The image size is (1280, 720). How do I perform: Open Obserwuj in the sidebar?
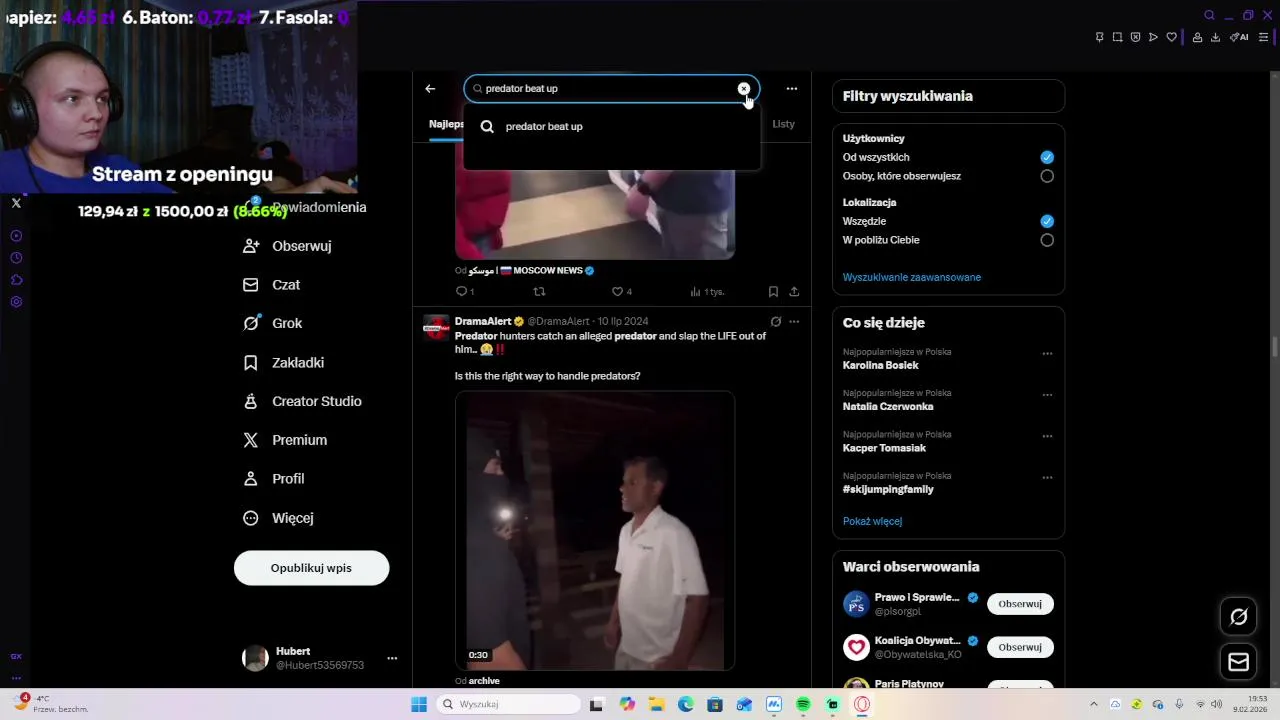[287, 246]
